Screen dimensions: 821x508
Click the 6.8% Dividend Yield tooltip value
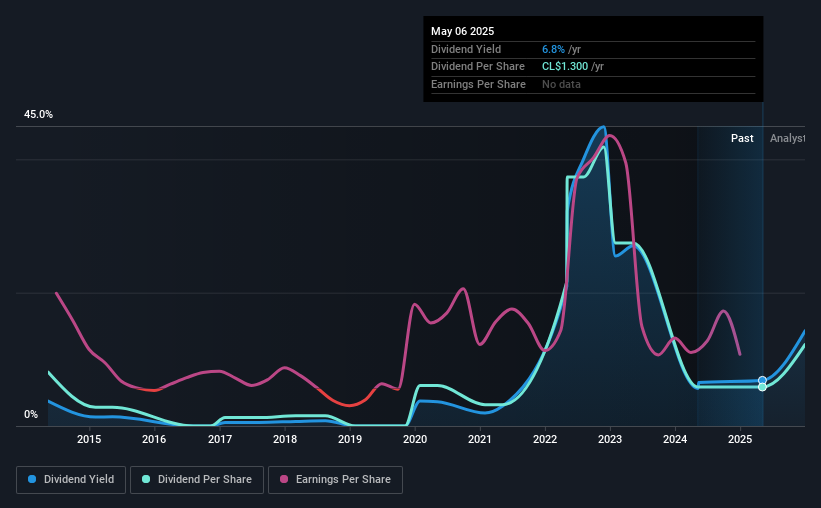click(x=553, y=49)
